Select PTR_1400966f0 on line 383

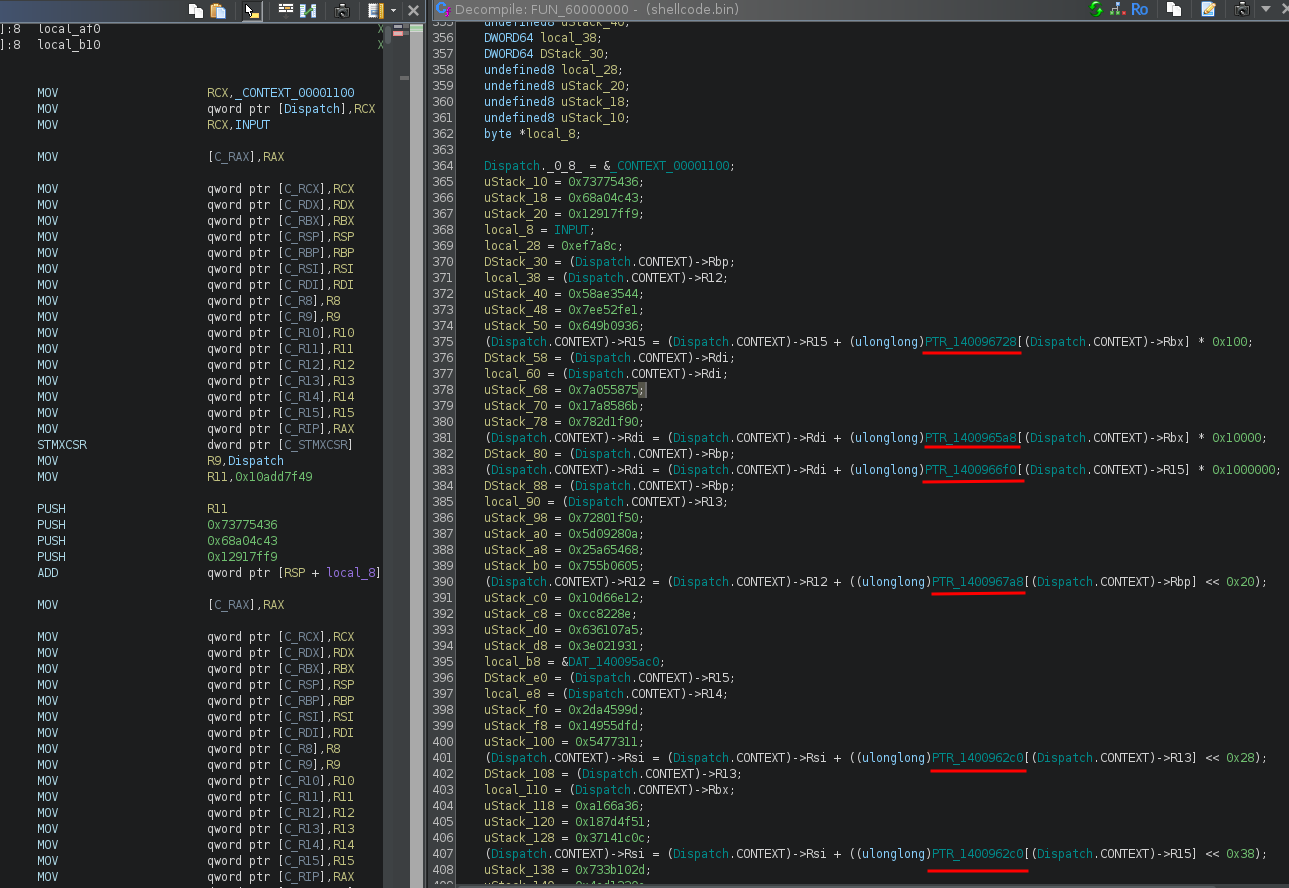[x=971, y=470]
